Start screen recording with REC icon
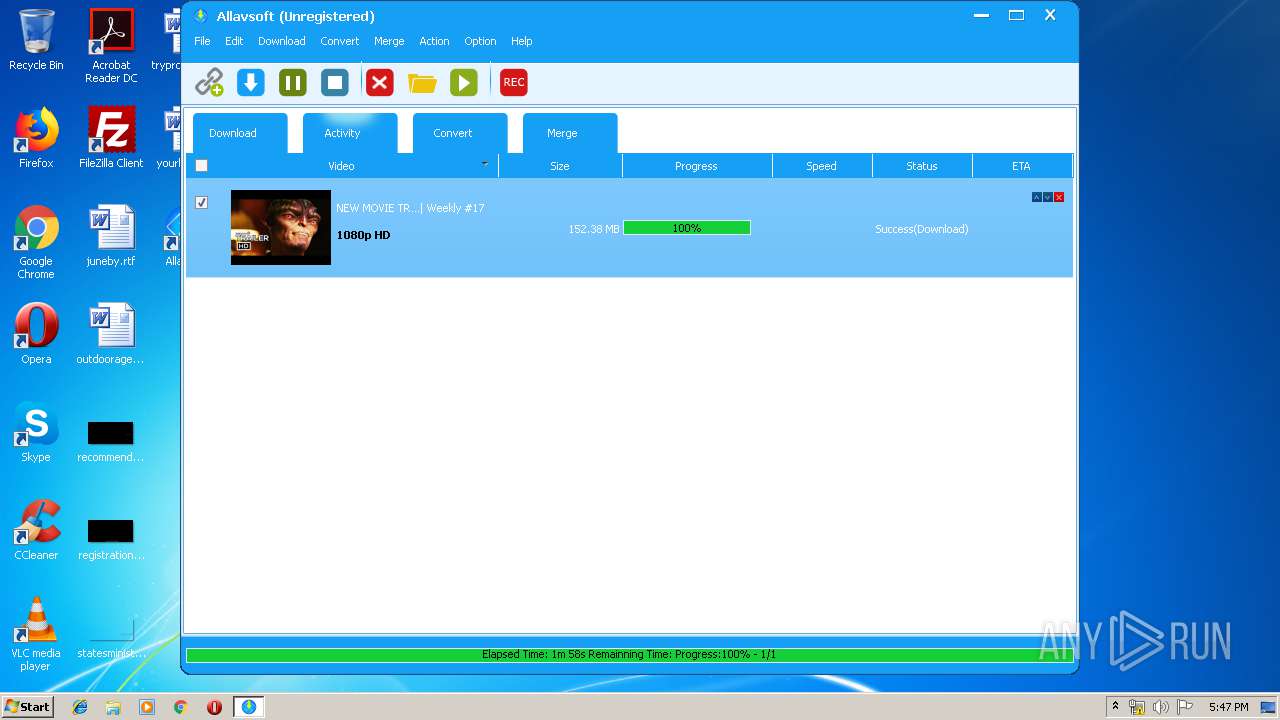Screen dimensions: 1280x720 [x=514, y=82]
